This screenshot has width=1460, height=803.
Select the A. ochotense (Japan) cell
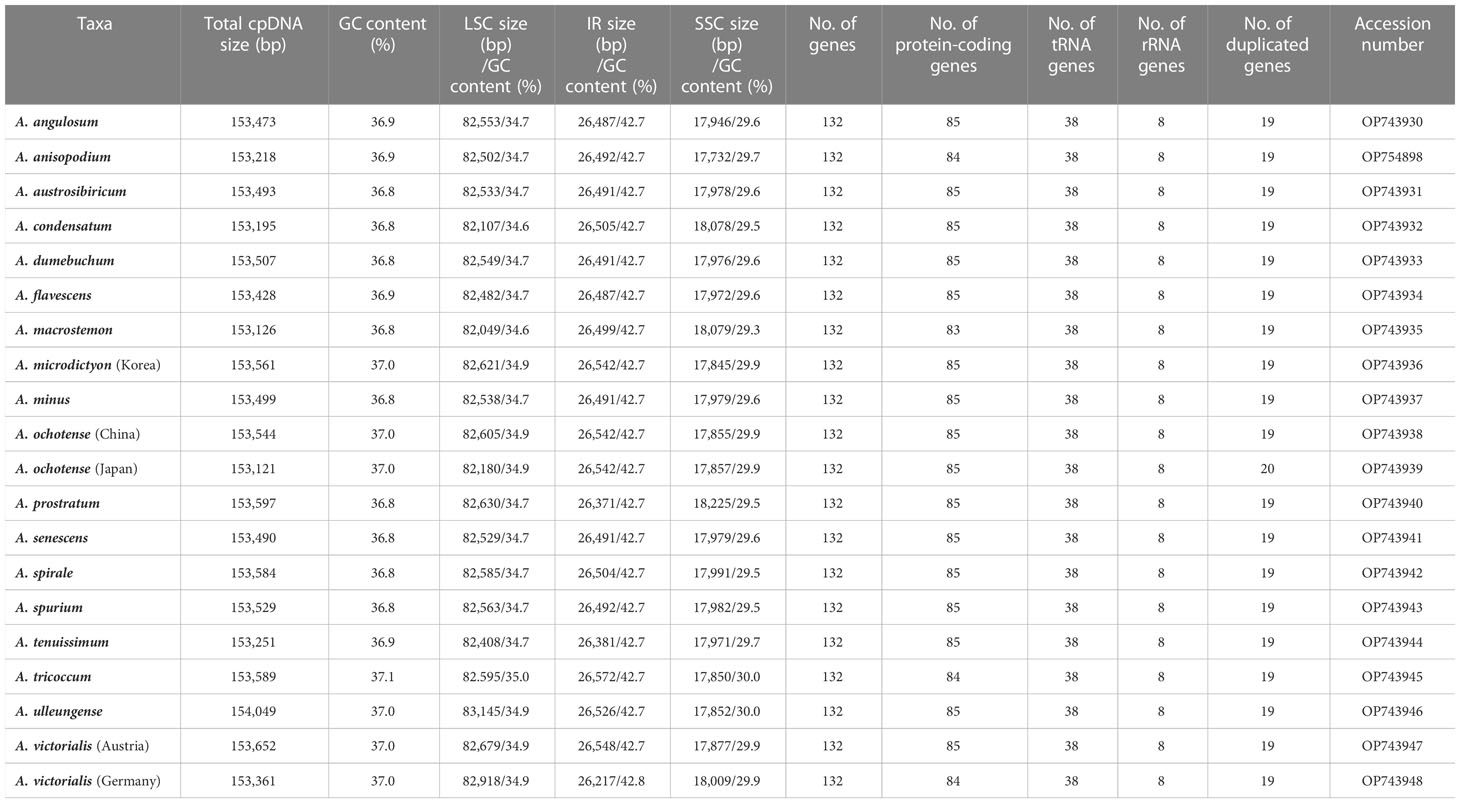78,468
